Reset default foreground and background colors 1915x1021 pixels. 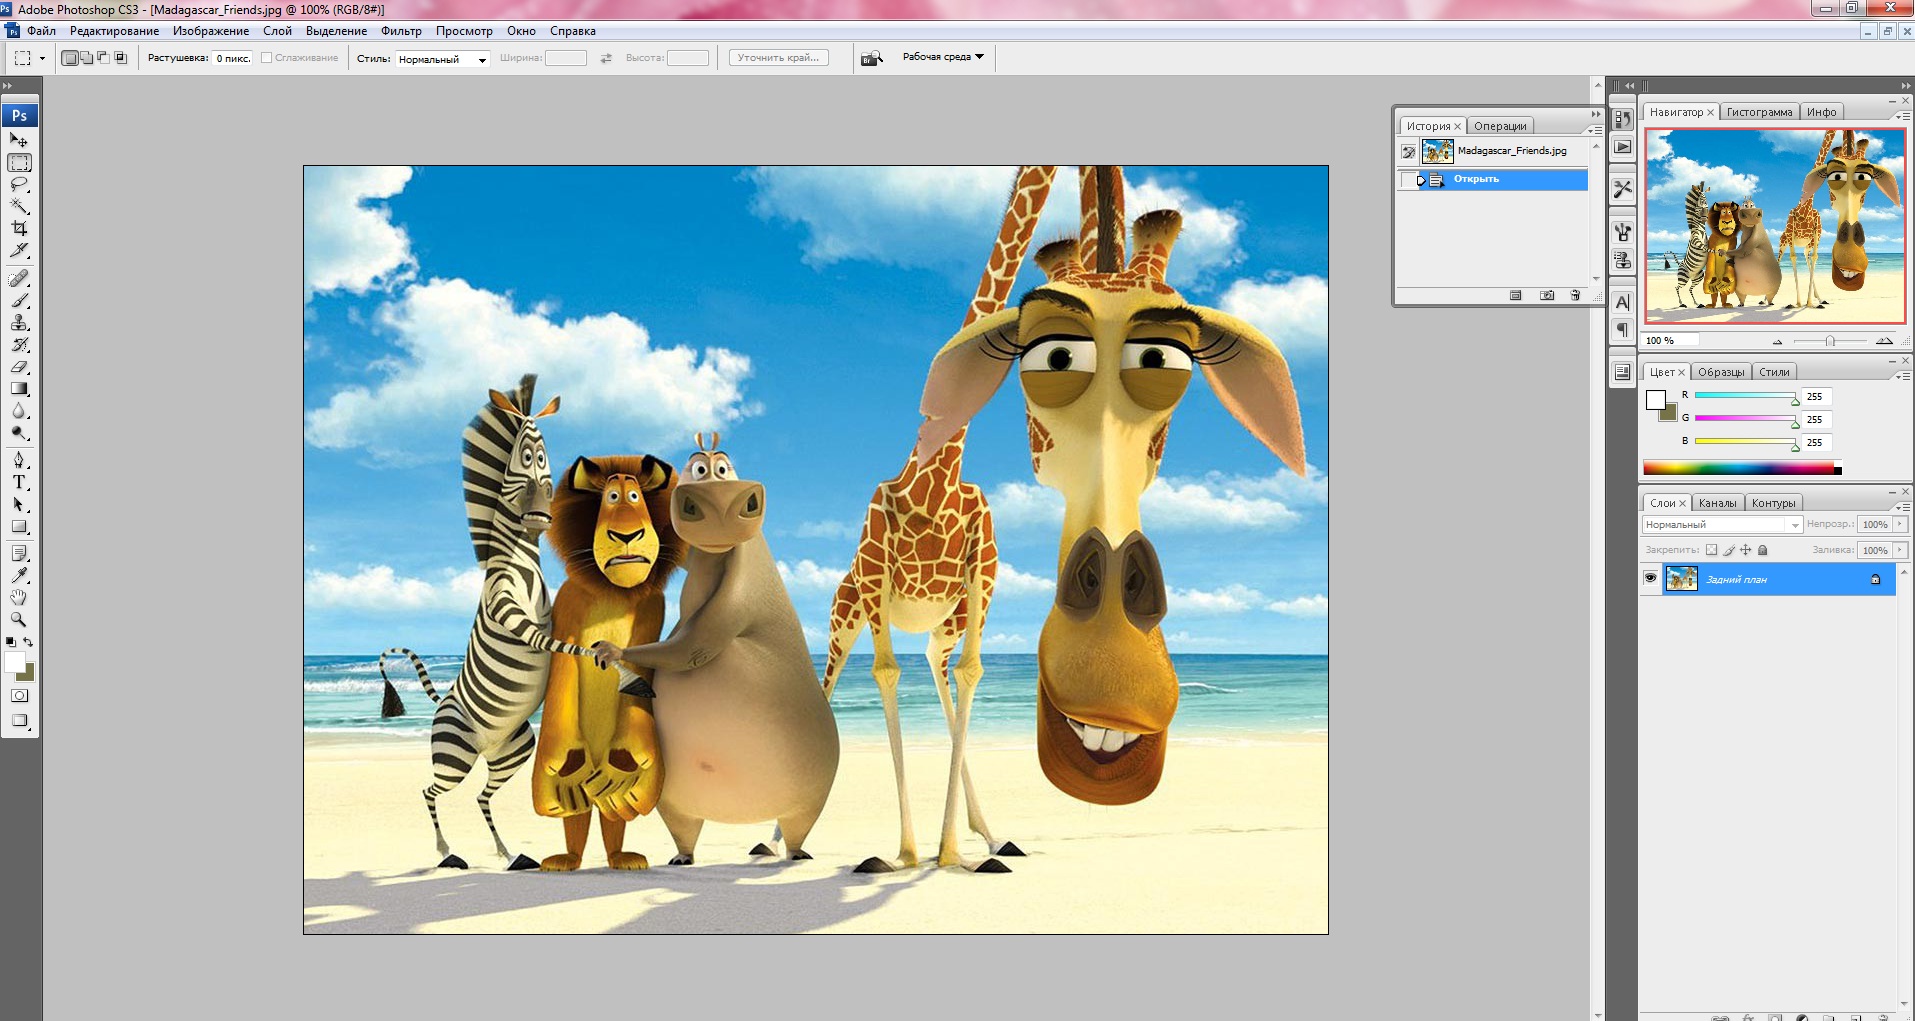click(x=10, y=642)
